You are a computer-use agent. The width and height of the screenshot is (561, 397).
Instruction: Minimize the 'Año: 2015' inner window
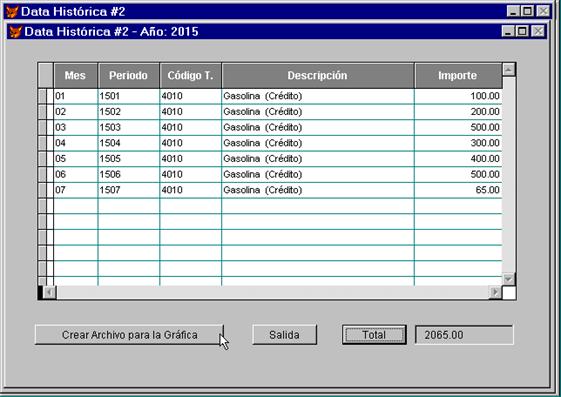pyautogui.click(x=508, y=31)
